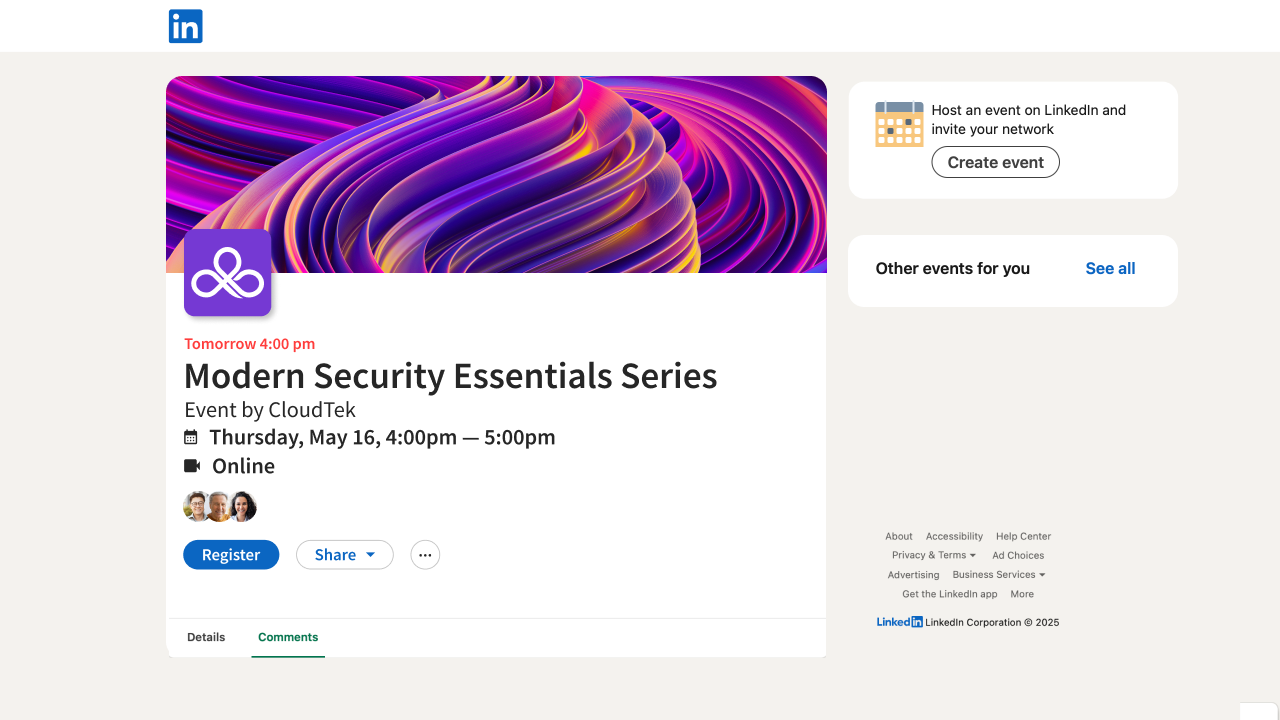Select the Comments tab

click(x=288, y=637)
